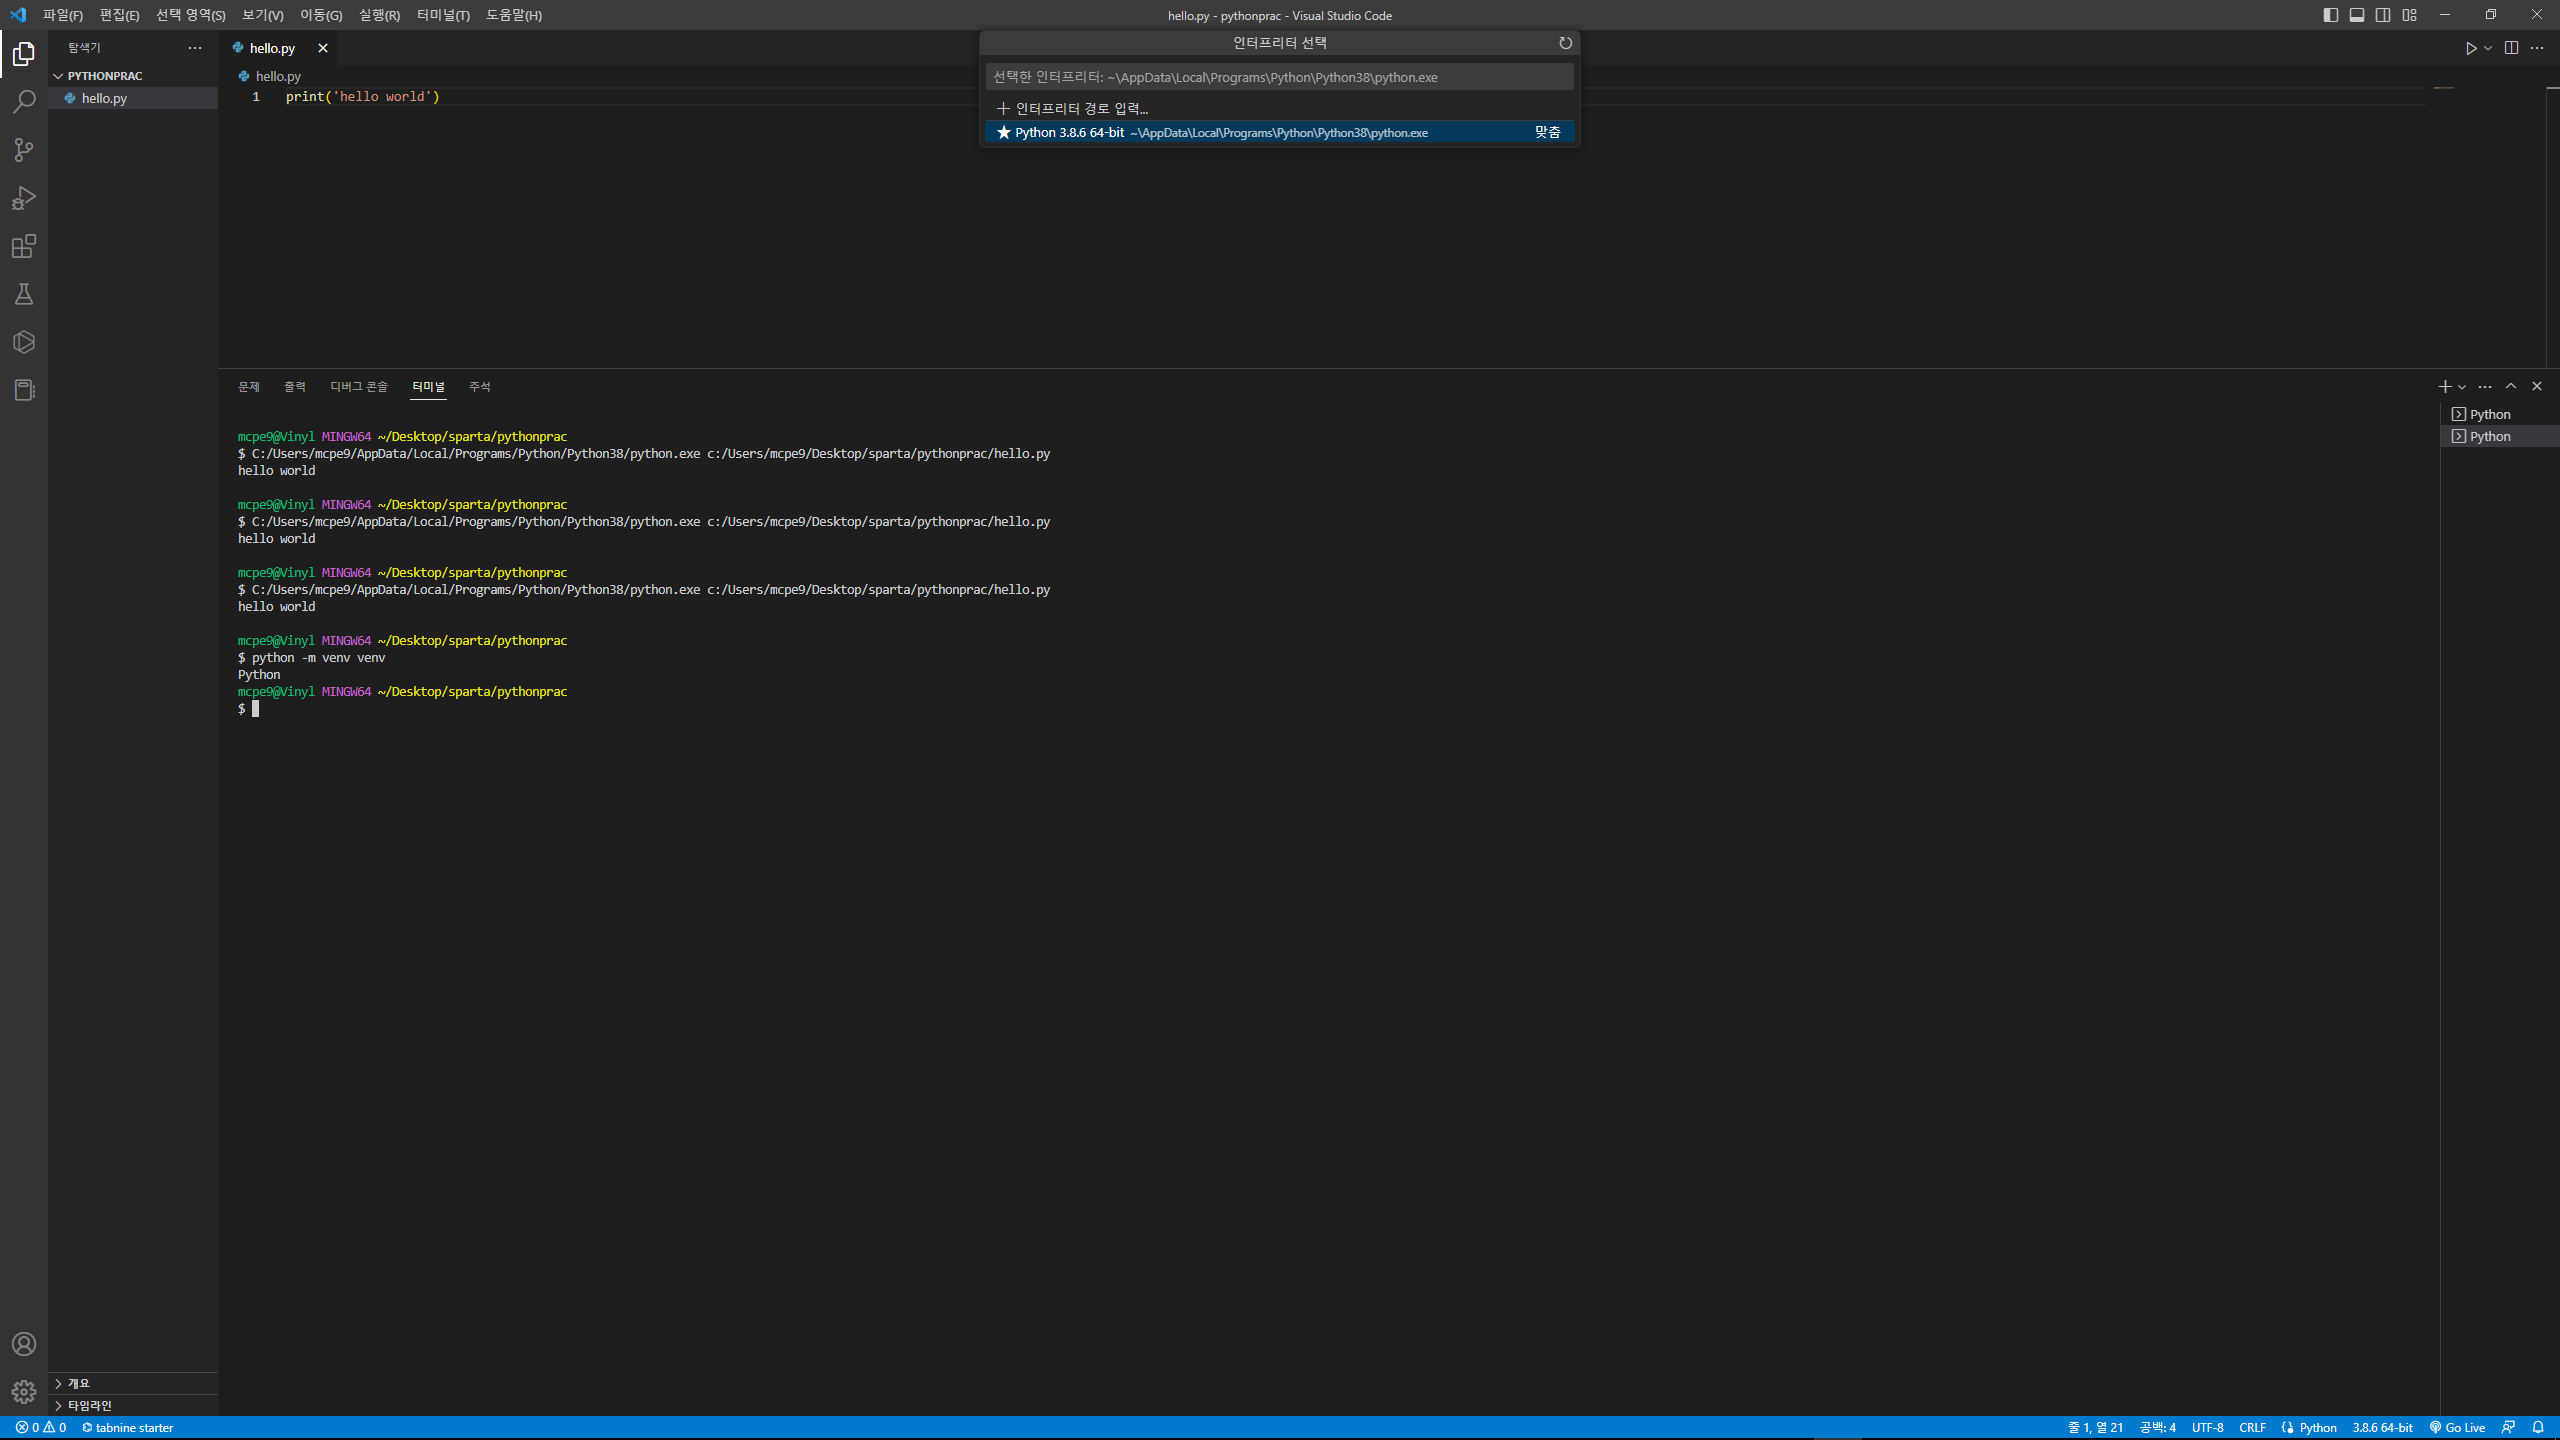Click the line and column status indicator

click(x=2096, y=1428)
